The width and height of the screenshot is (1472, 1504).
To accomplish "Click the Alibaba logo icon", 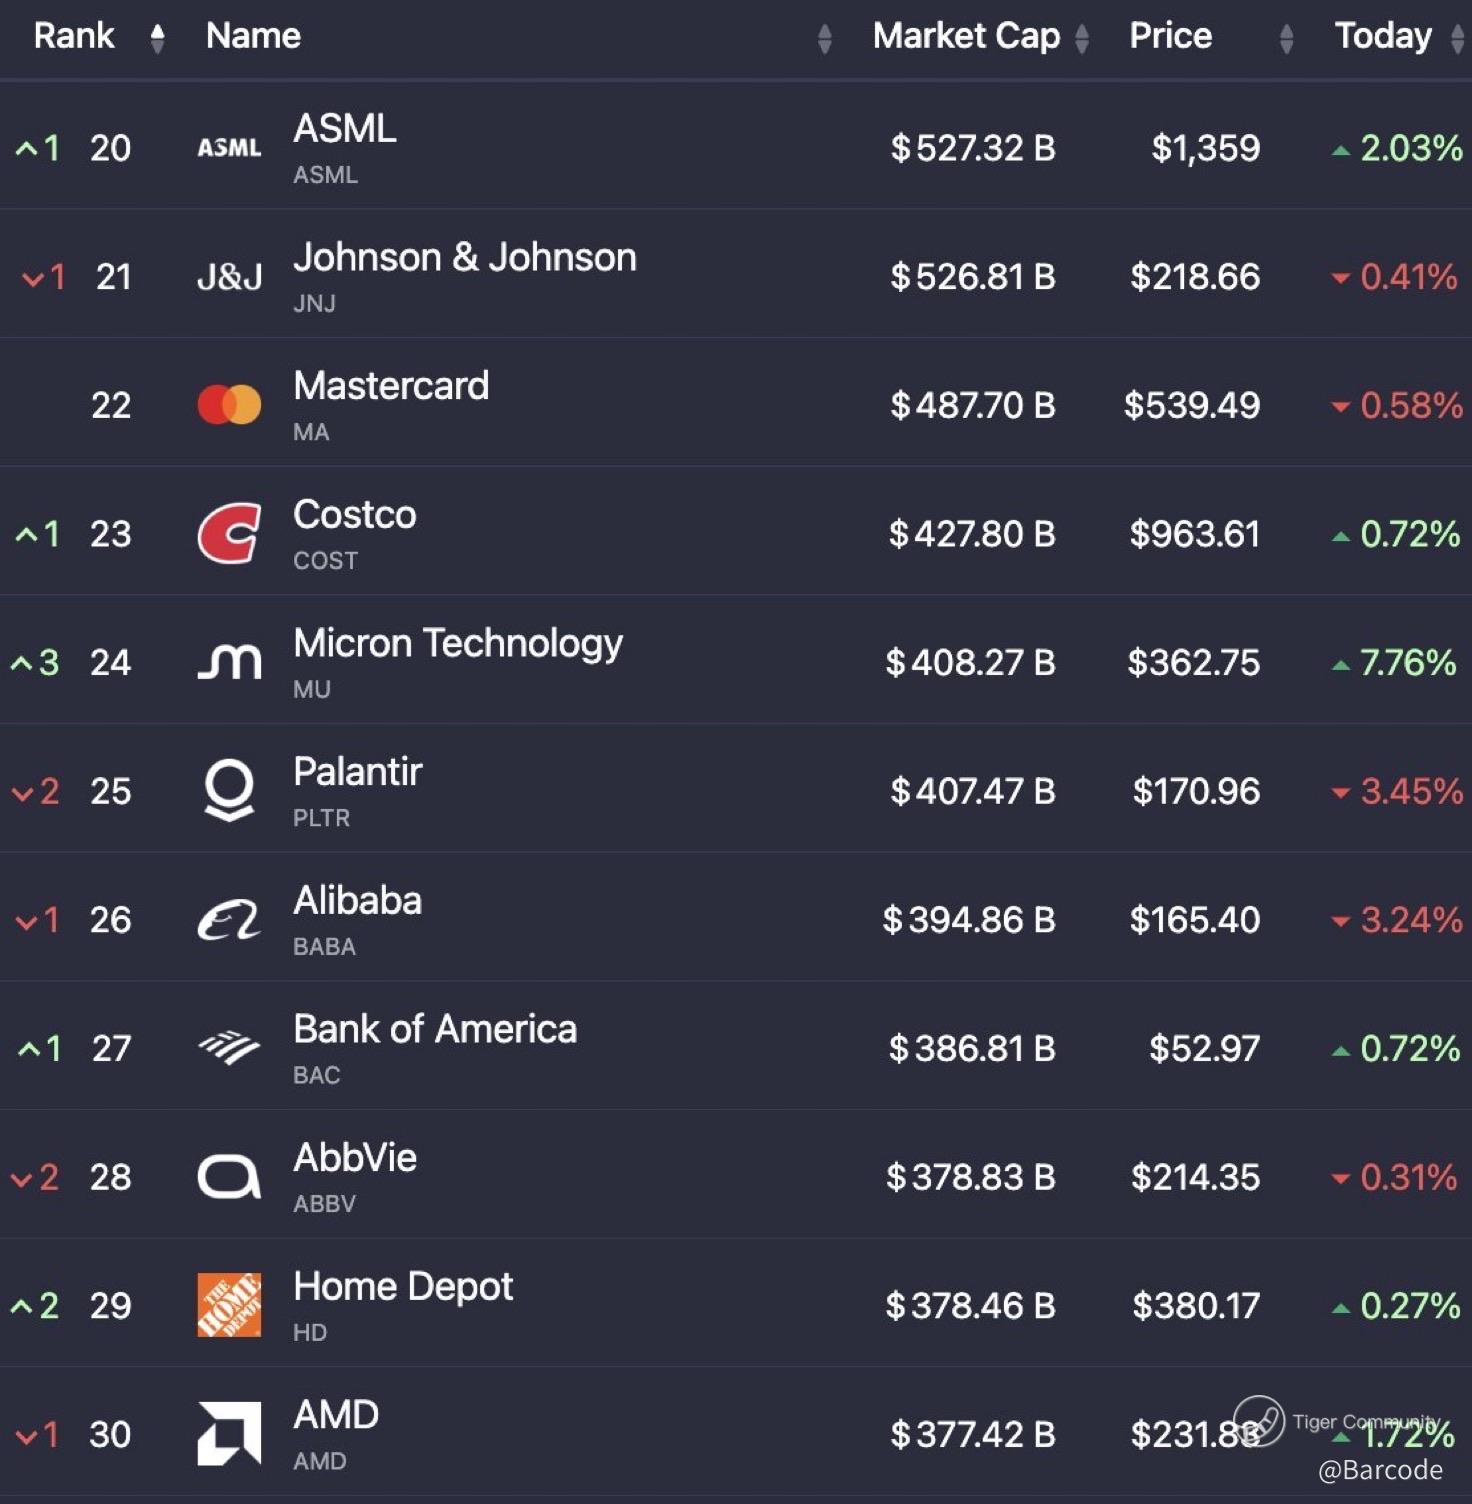I will pos(229,919).
